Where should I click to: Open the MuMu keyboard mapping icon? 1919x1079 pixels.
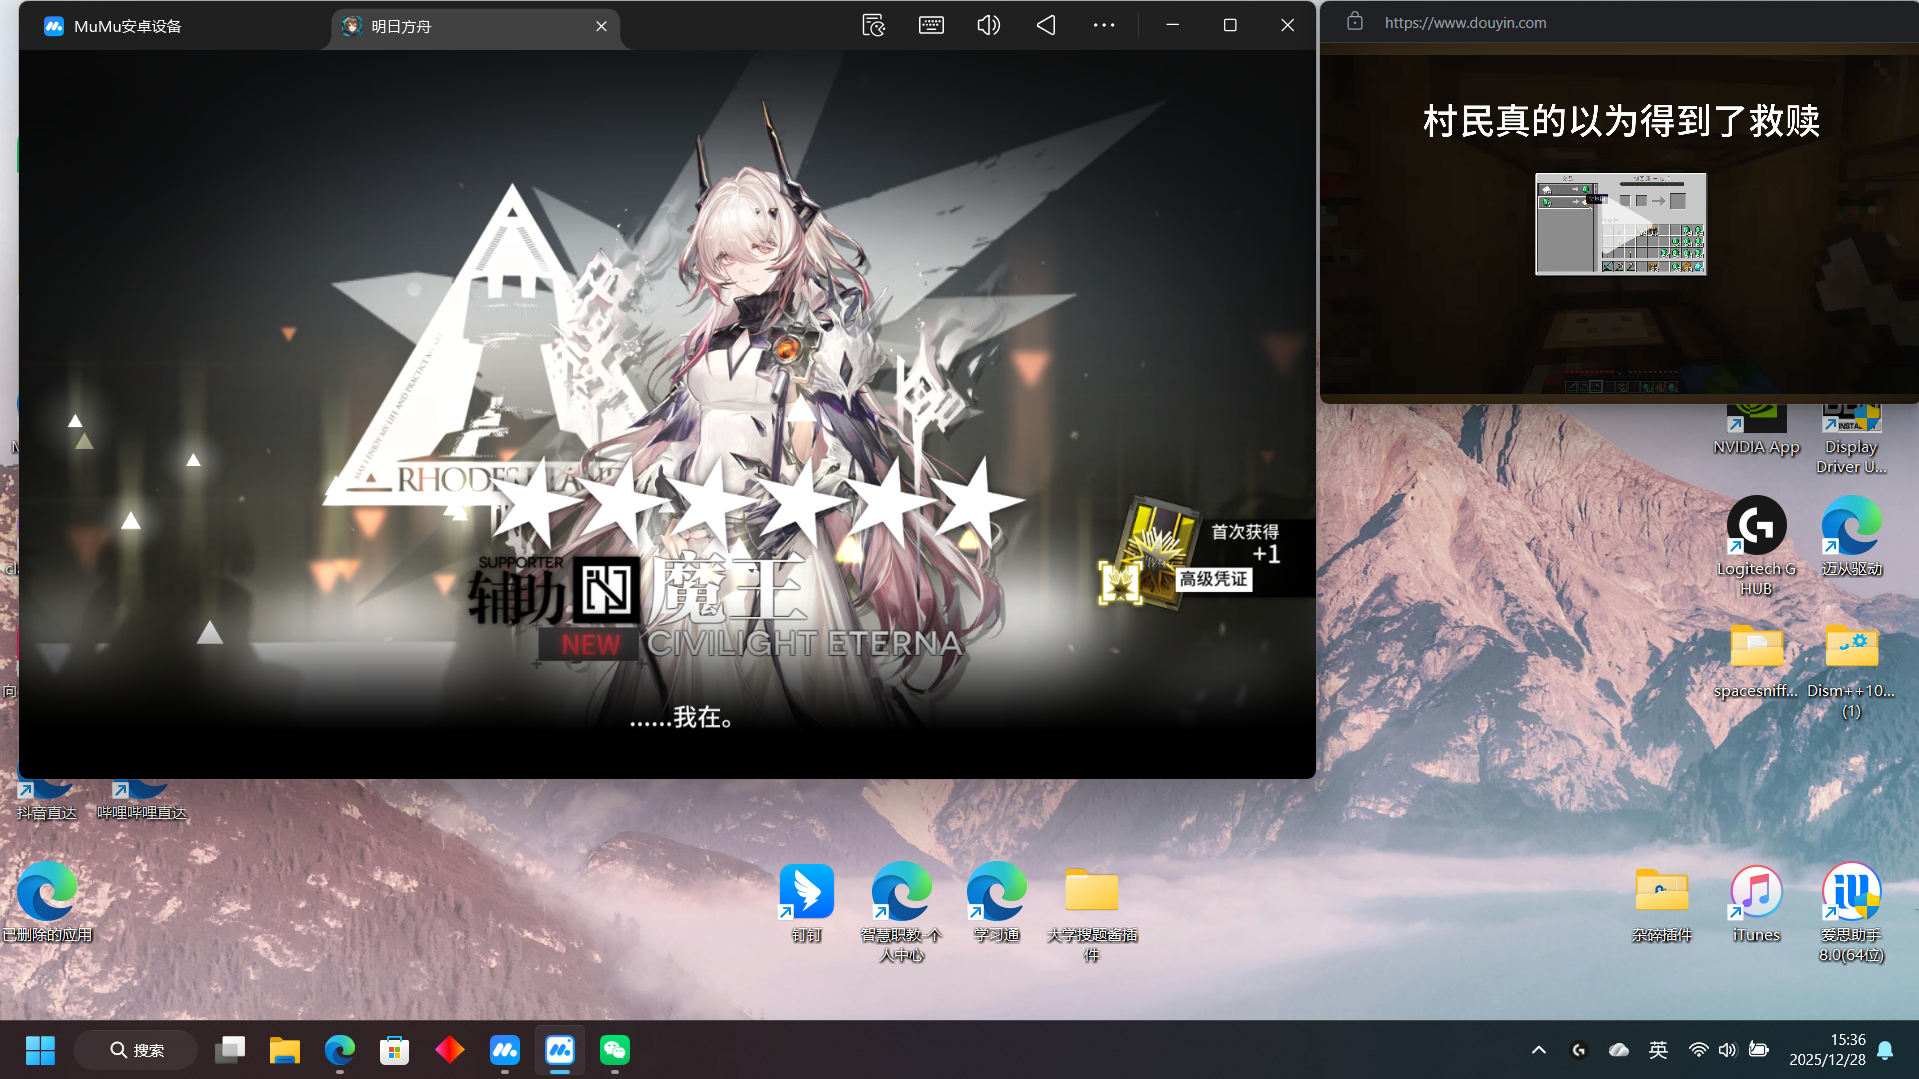[x=931, y=25]
